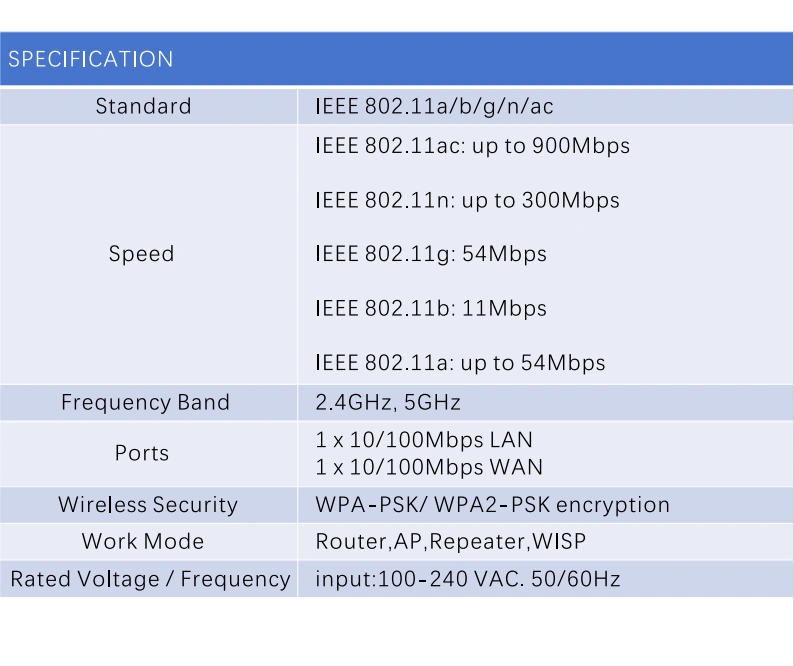Click the Router,AP,Repeater,WISP value
This screenshot has height=666, width=794.
(450, 542)
